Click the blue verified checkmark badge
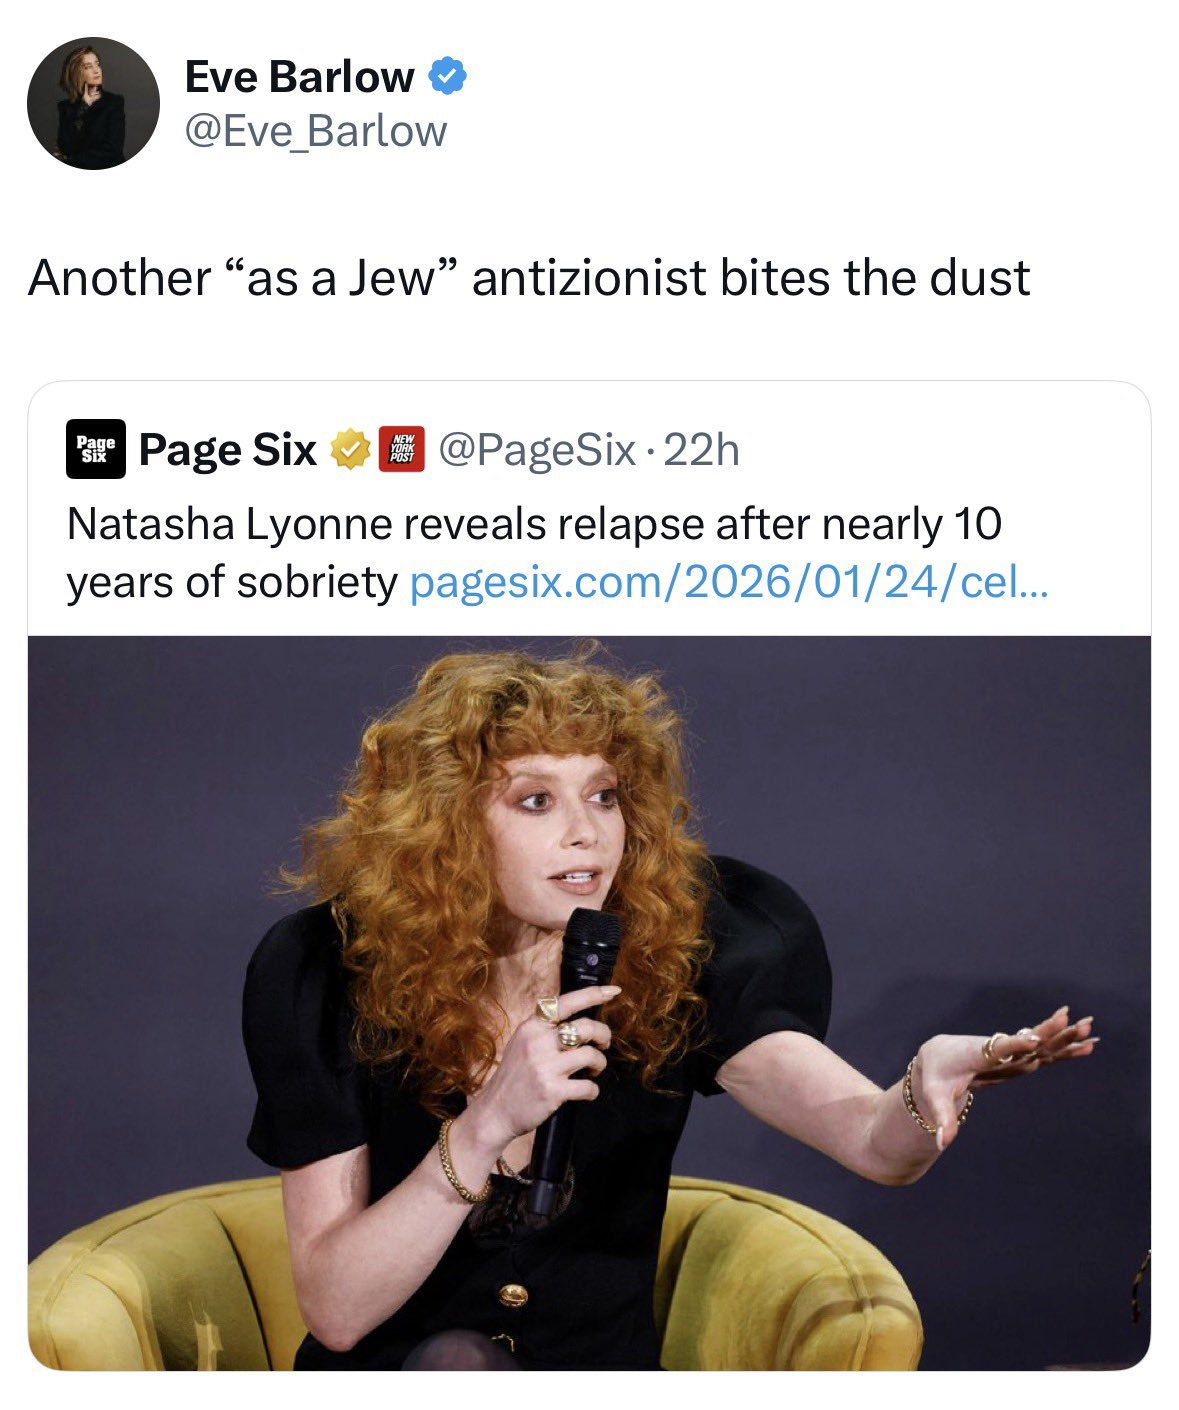 point(447,77)
